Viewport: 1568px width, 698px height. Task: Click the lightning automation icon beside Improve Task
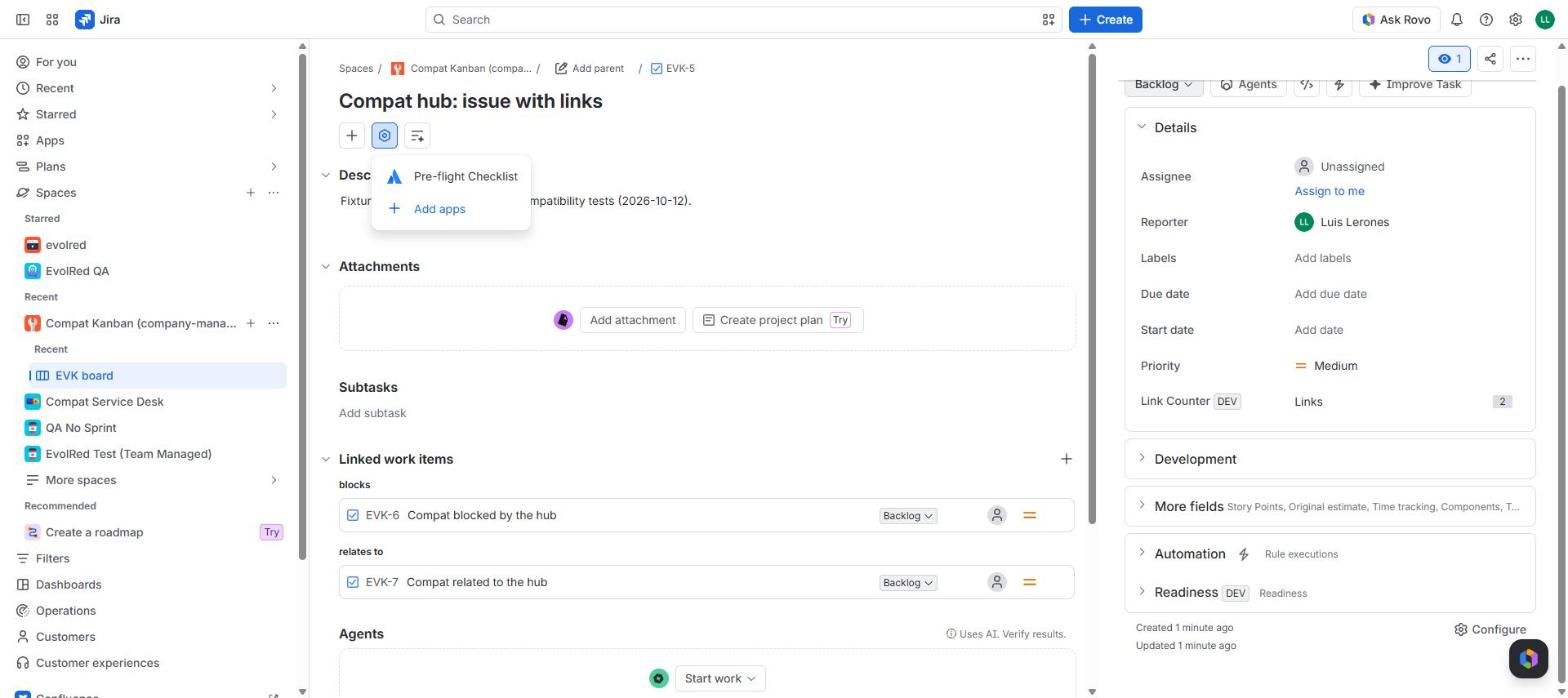point(1339,84)
